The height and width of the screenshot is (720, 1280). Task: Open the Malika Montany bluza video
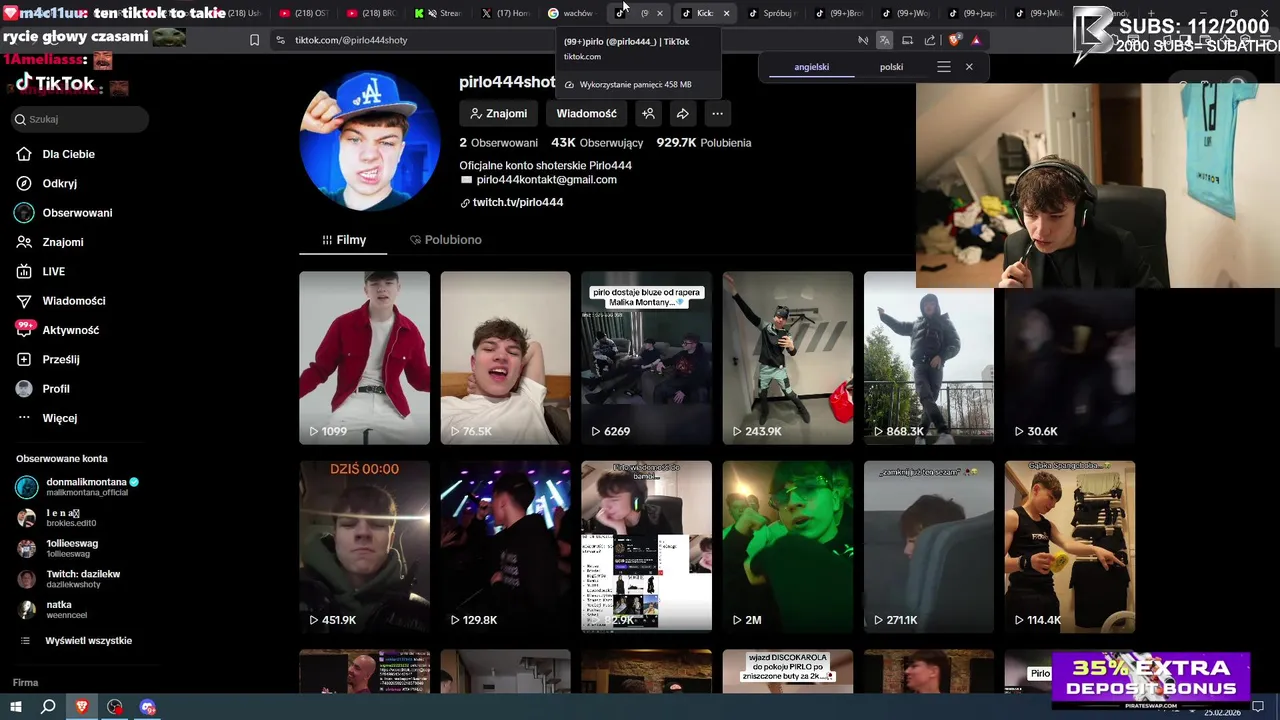click(x=646, y=358)
